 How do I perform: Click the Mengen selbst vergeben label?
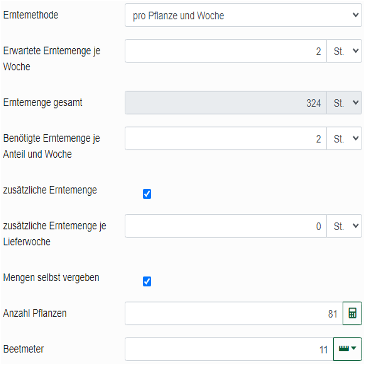tap(51, 278)
